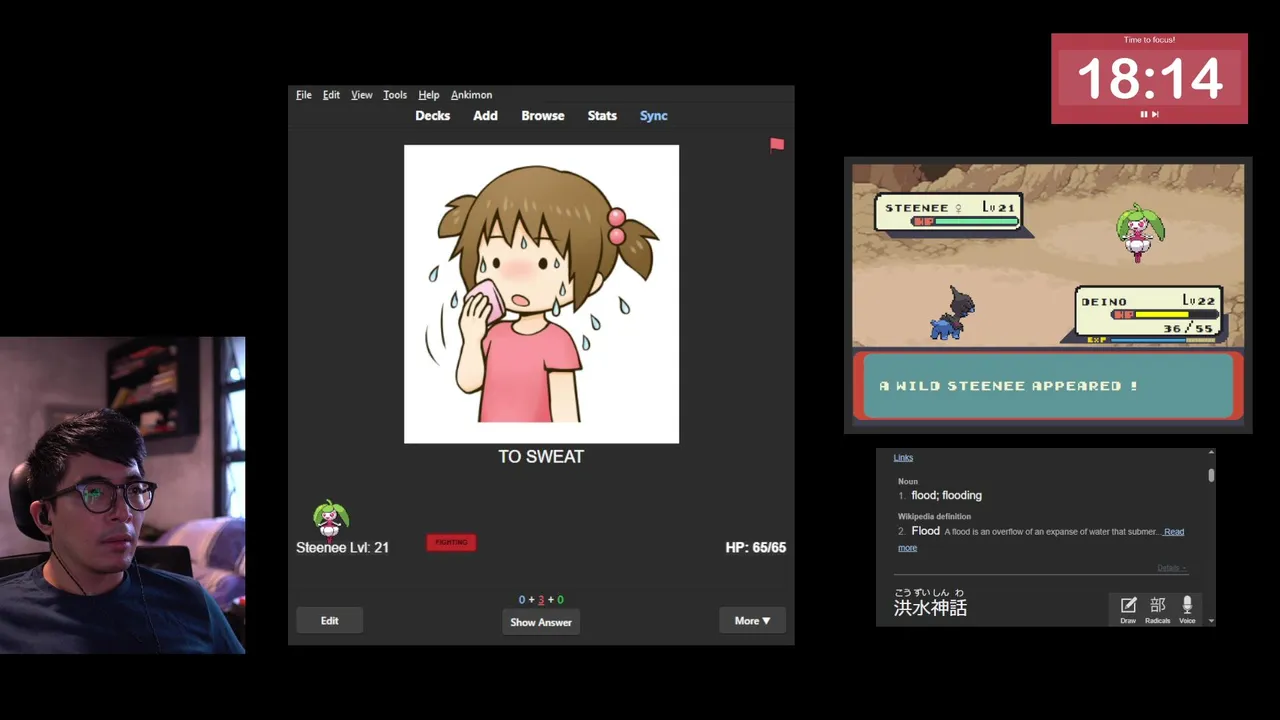Open the Add card dialog
Viewport: 1280px width, 720px height.
pyautogui.click(x=485, y=116)
